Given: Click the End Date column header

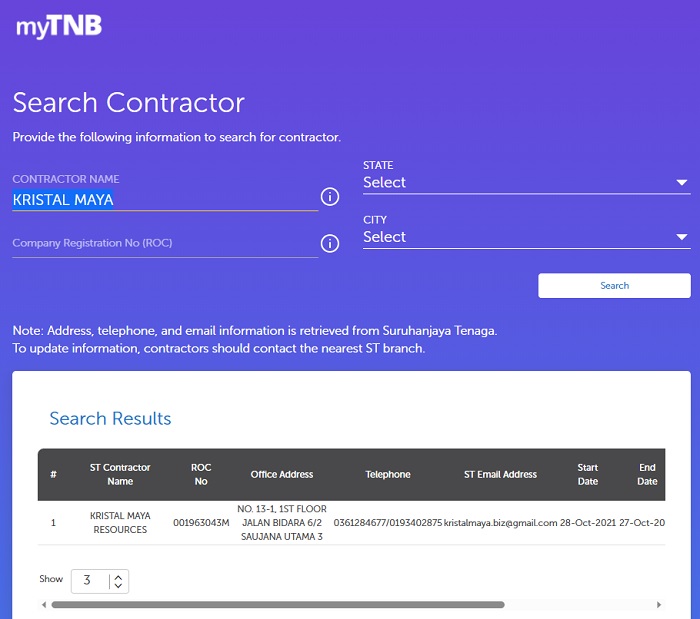Looking at the screenshot, I should [x=647, y=474].
